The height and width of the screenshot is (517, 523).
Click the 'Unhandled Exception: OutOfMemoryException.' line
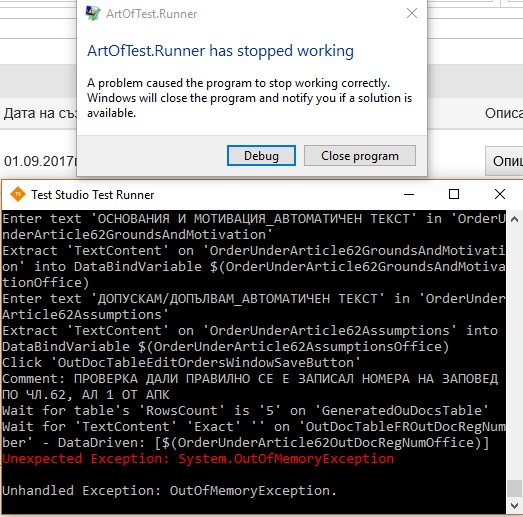pyautogui.click(x=169, y=491)
